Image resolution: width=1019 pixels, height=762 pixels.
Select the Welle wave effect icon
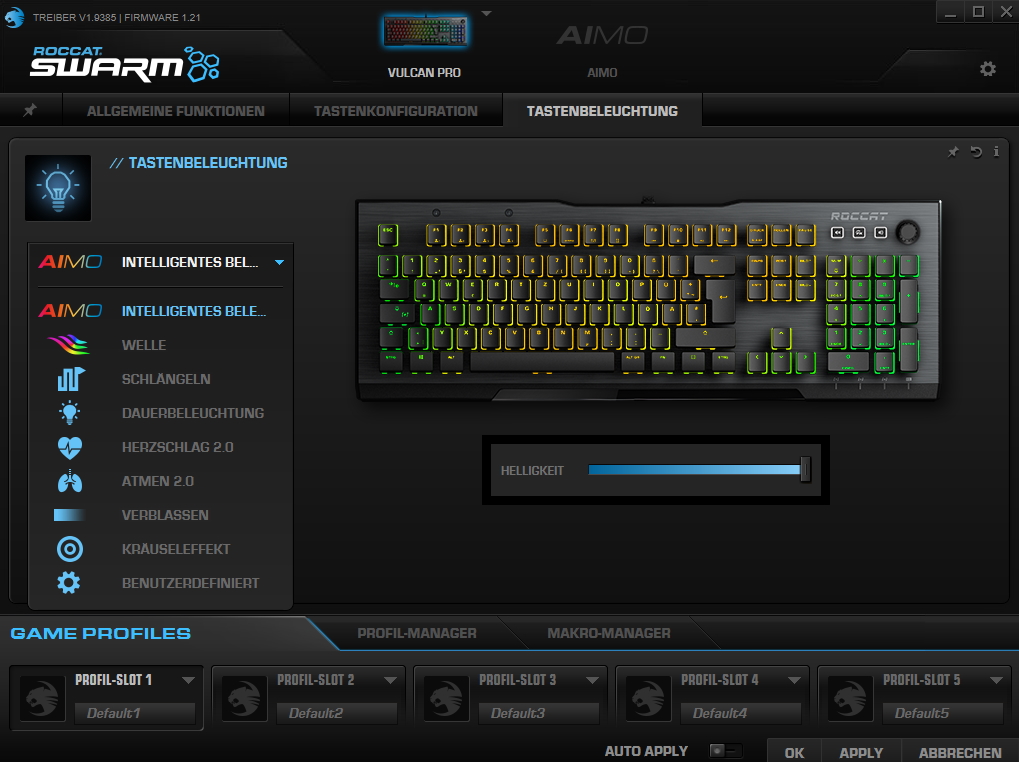pyautogui.click(x=69, y=344)
